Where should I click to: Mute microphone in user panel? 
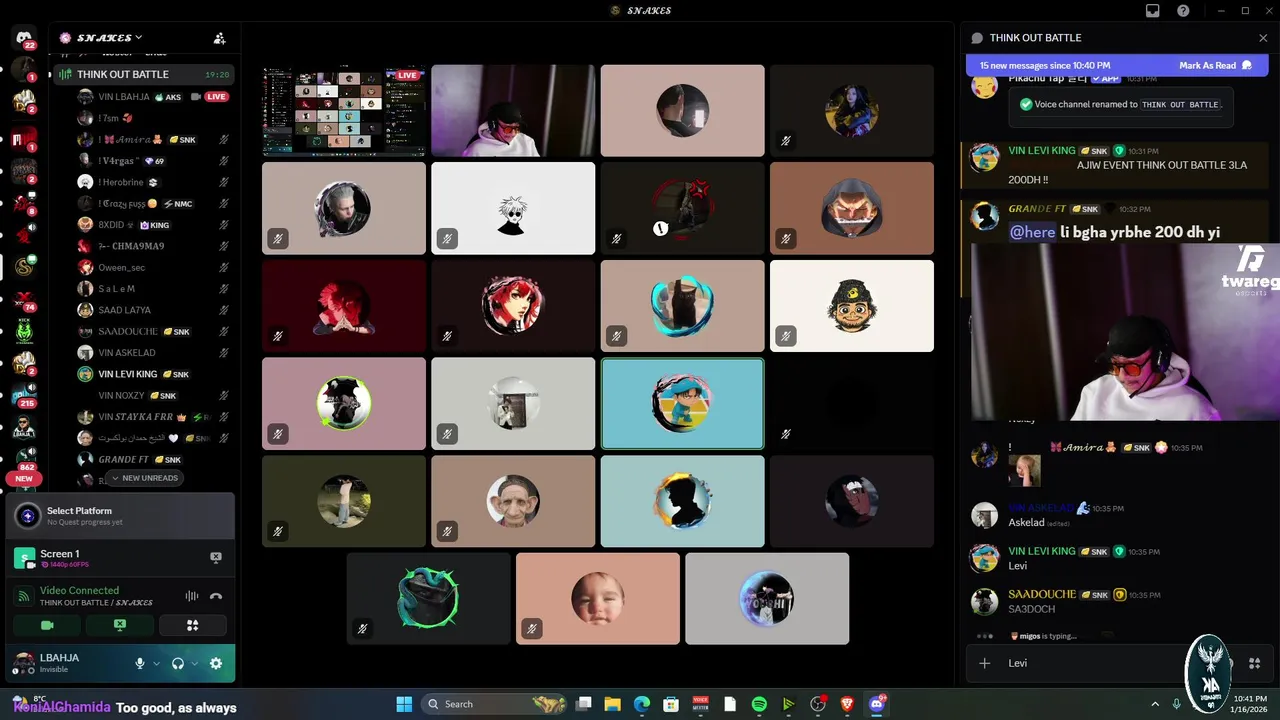(x=140, y=663)
